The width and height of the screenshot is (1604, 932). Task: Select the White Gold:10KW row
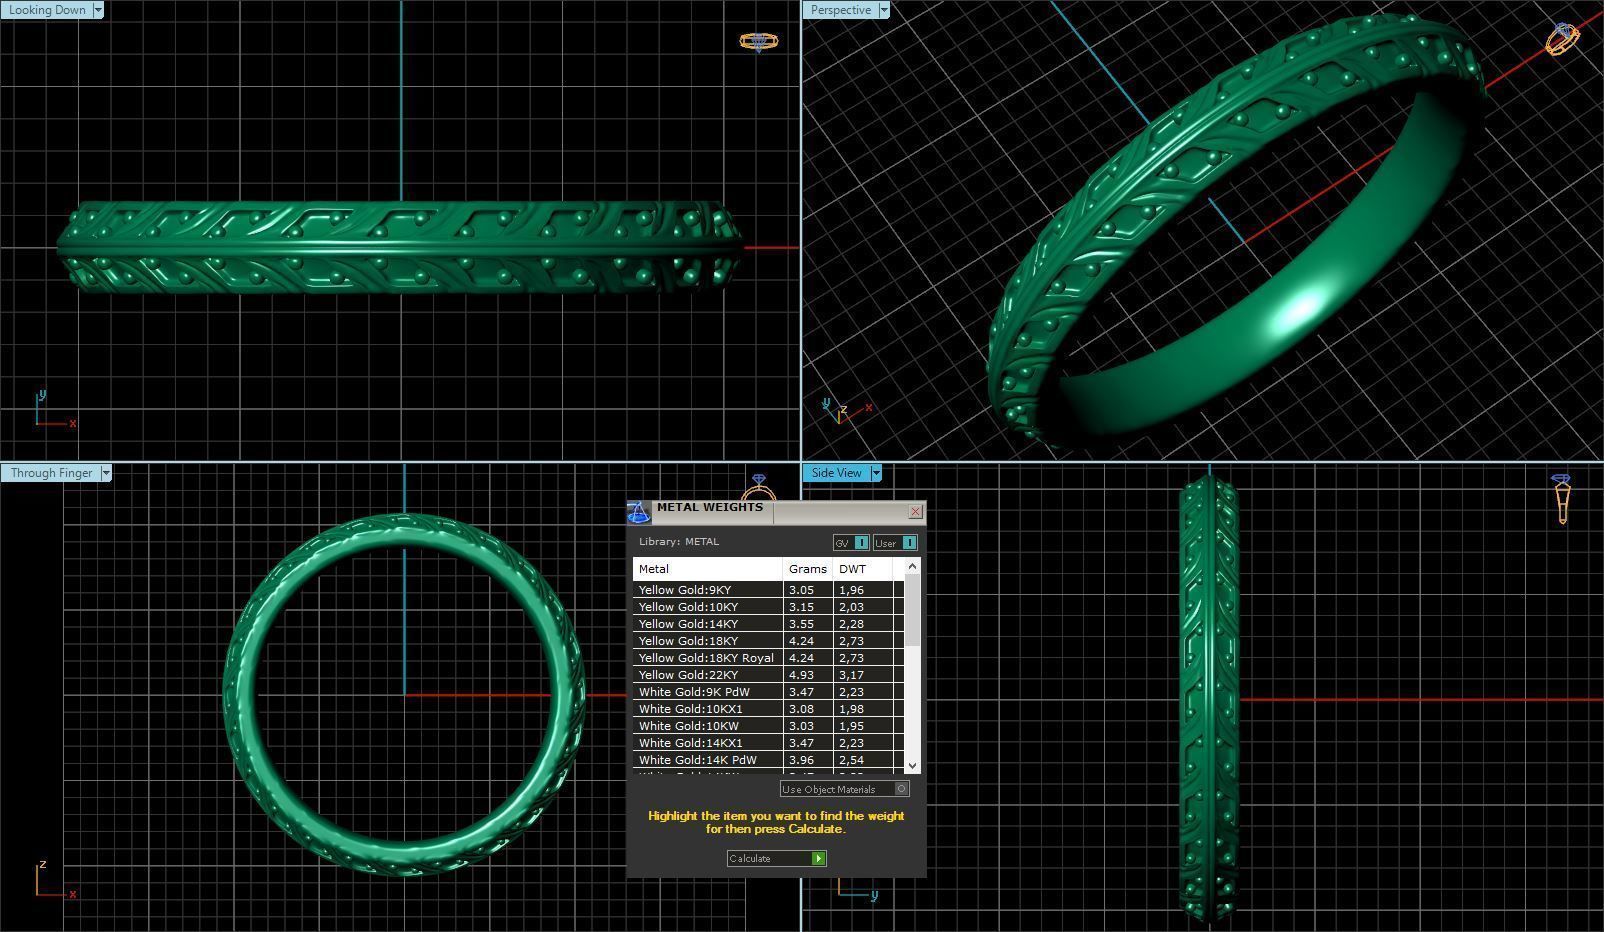(x=768, y=726)
